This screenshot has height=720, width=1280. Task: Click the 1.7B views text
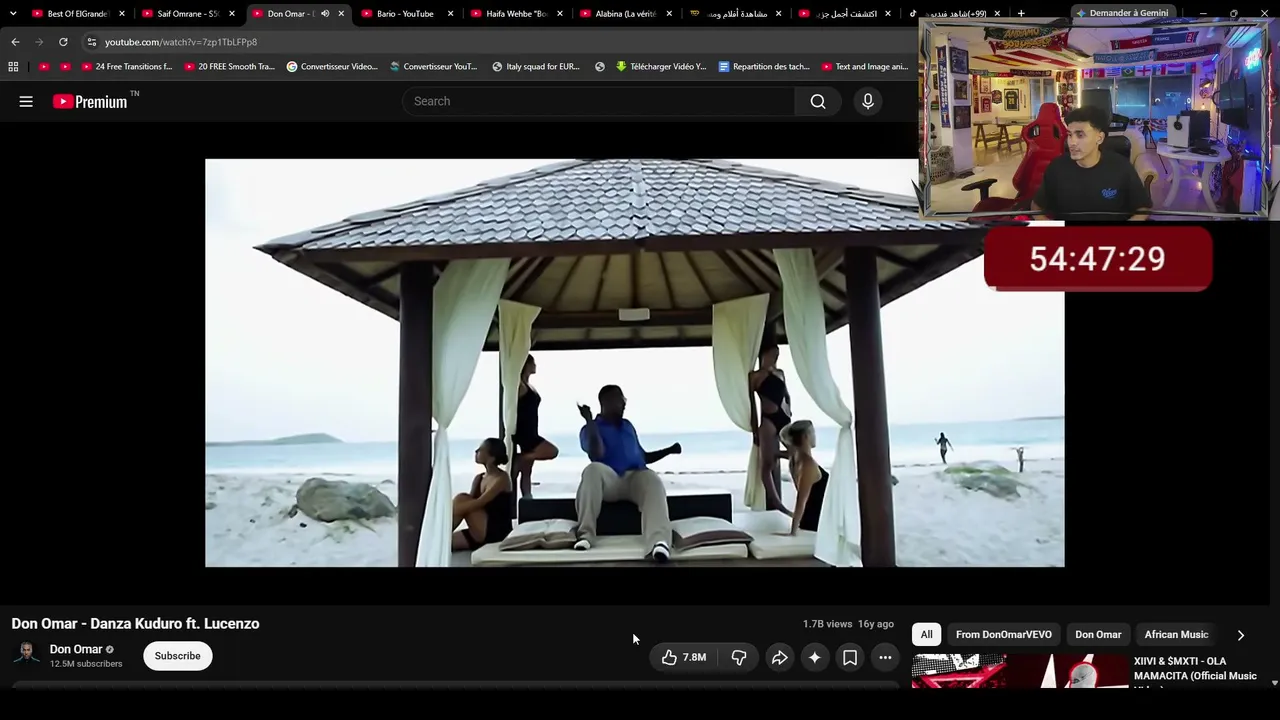tap(827, 624)
